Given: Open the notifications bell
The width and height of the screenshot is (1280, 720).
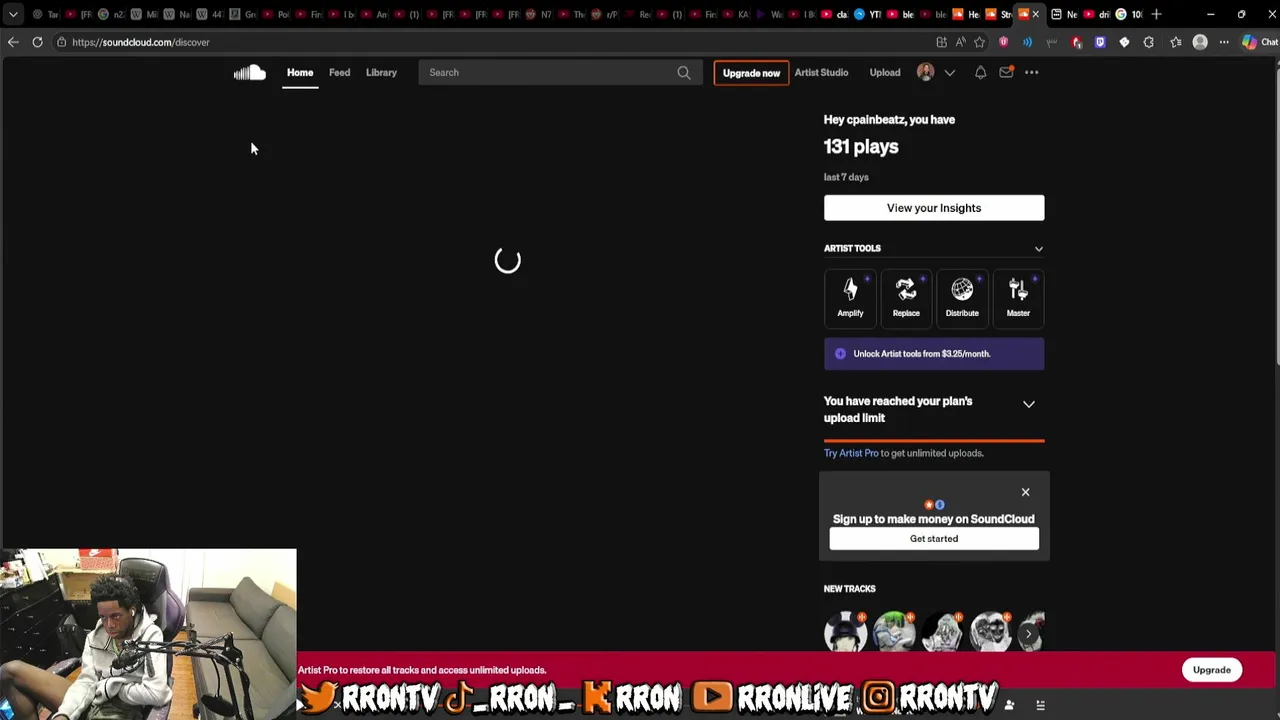Looking at the screenshot, I should pos(980,72).
